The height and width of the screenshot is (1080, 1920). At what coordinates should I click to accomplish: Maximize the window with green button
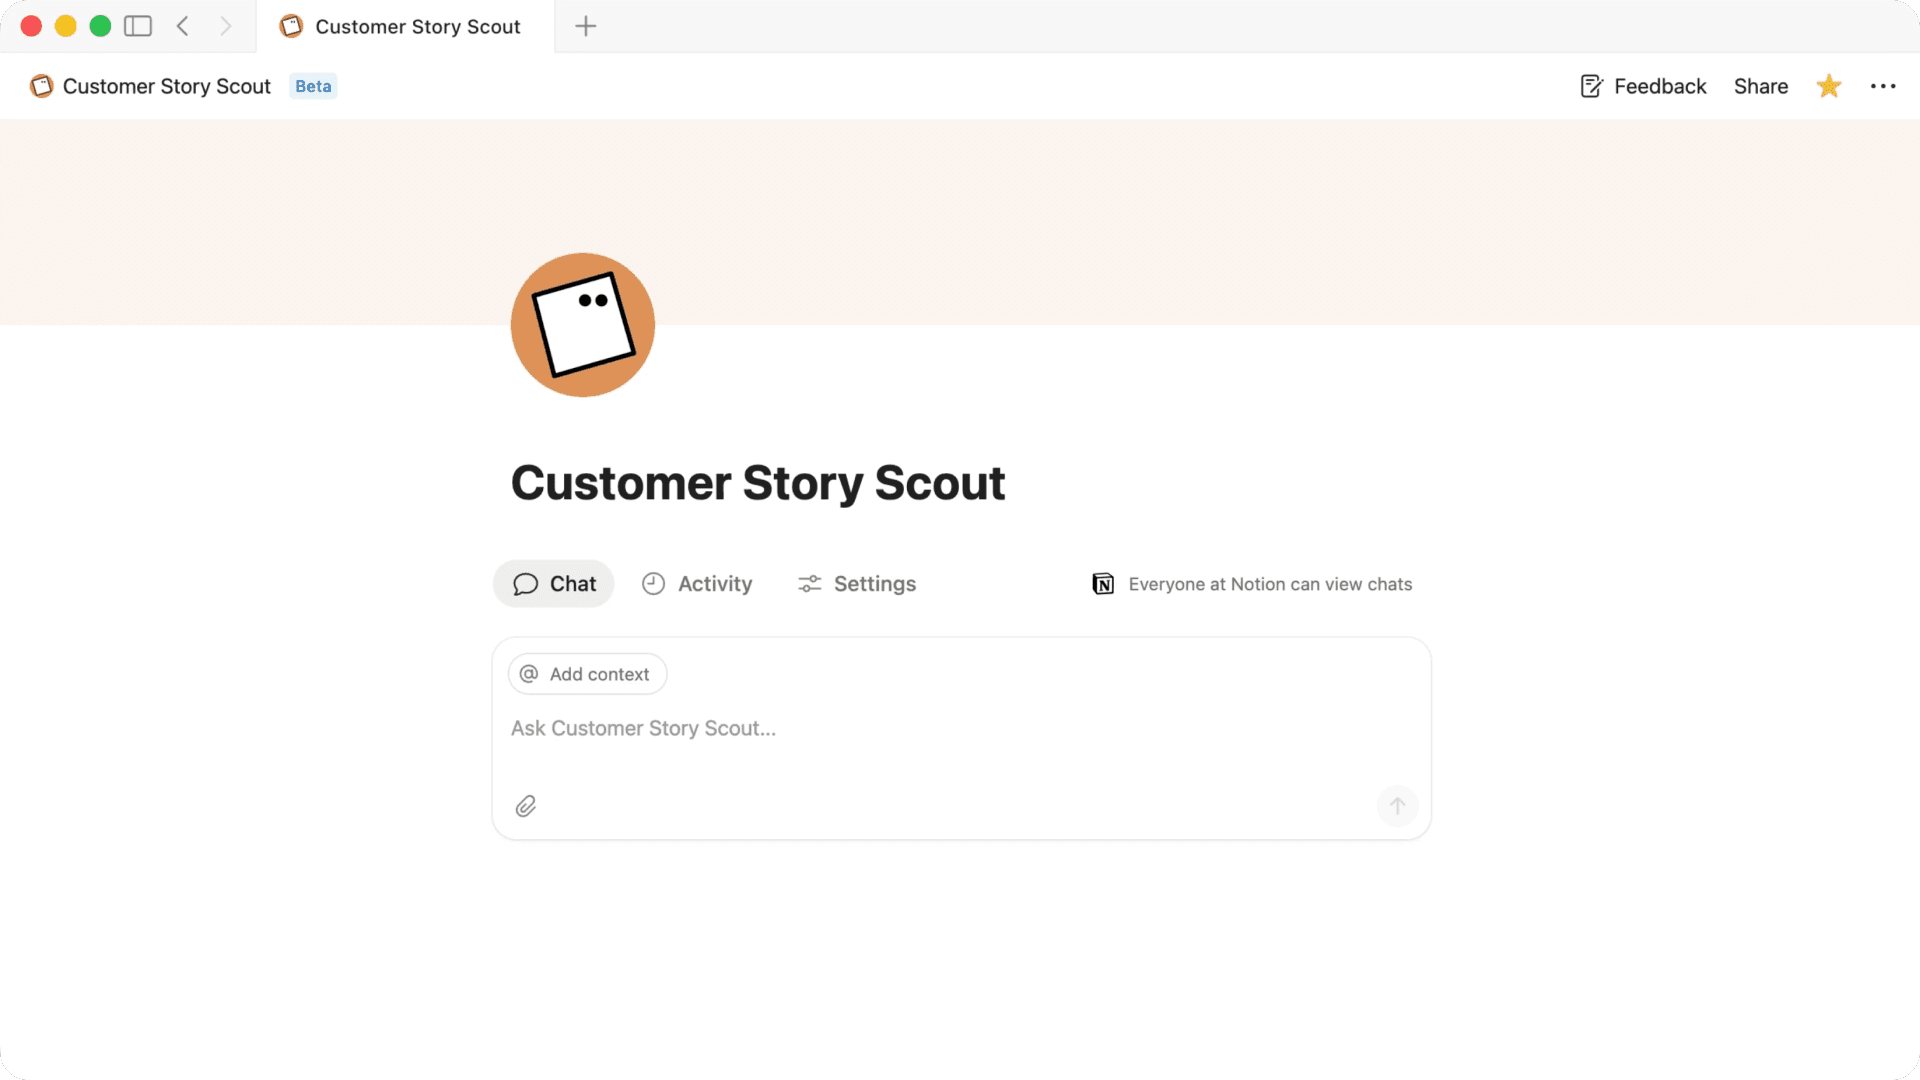click(100, 26)
